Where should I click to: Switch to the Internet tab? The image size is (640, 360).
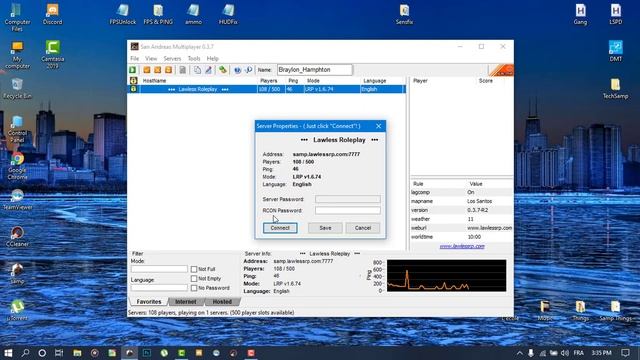click(x=186, y=302)
